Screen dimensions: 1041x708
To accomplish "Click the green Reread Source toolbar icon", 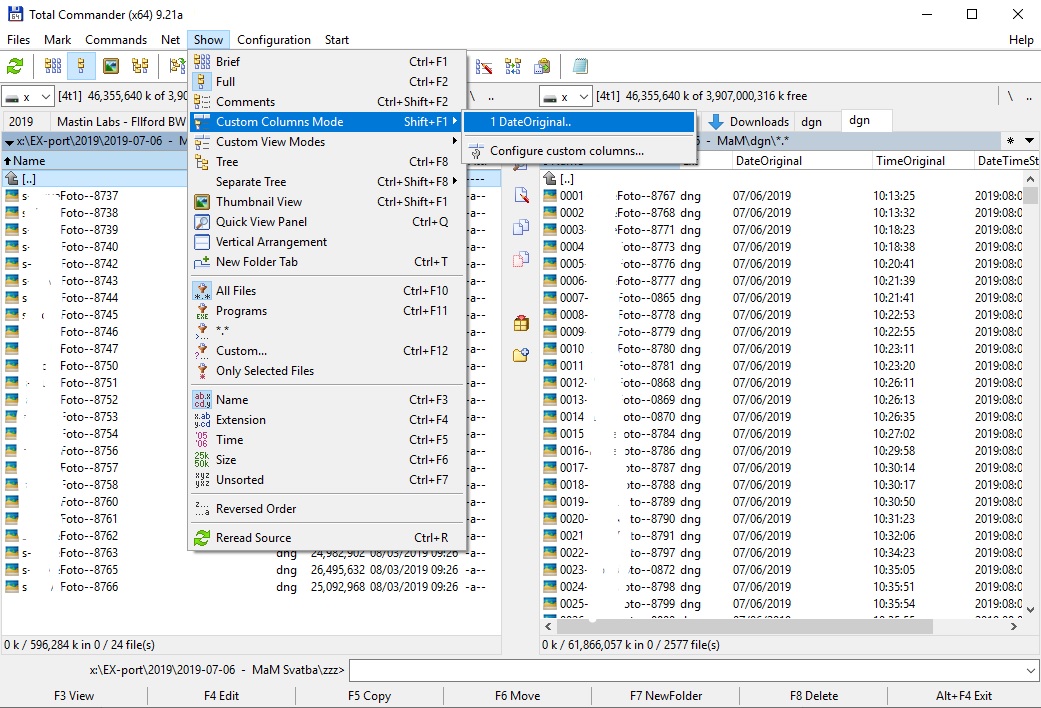I will pos(15,66).
